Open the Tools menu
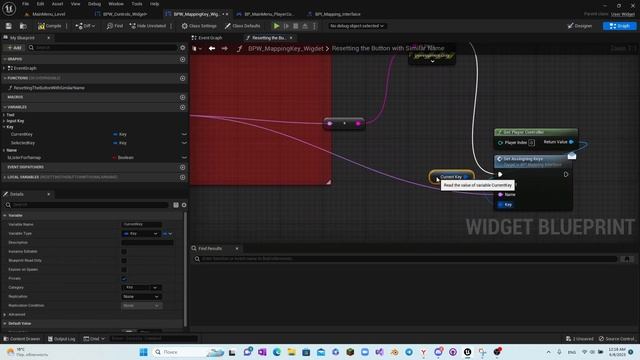The width and height of the screenshot is (640, 360). (x=137, y=4)
